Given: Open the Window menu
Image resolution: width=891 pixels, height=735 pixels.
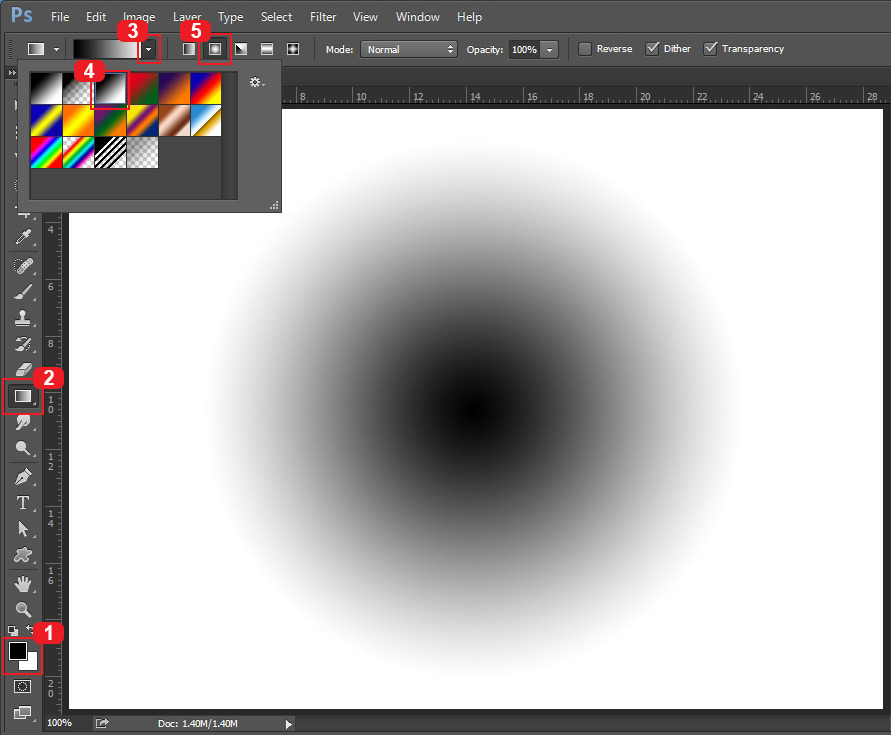Looking at the screenshot, I should (418, 17).
